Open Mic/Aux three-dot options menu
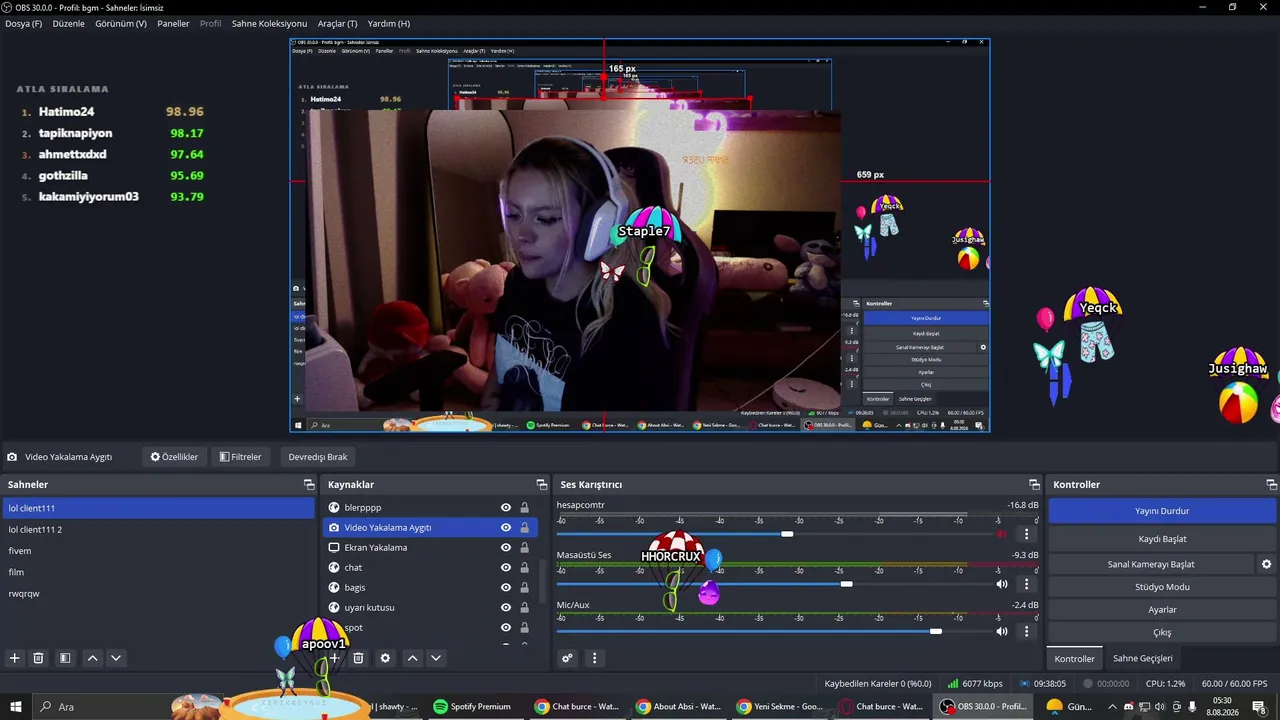 [x=1026, y=632]
